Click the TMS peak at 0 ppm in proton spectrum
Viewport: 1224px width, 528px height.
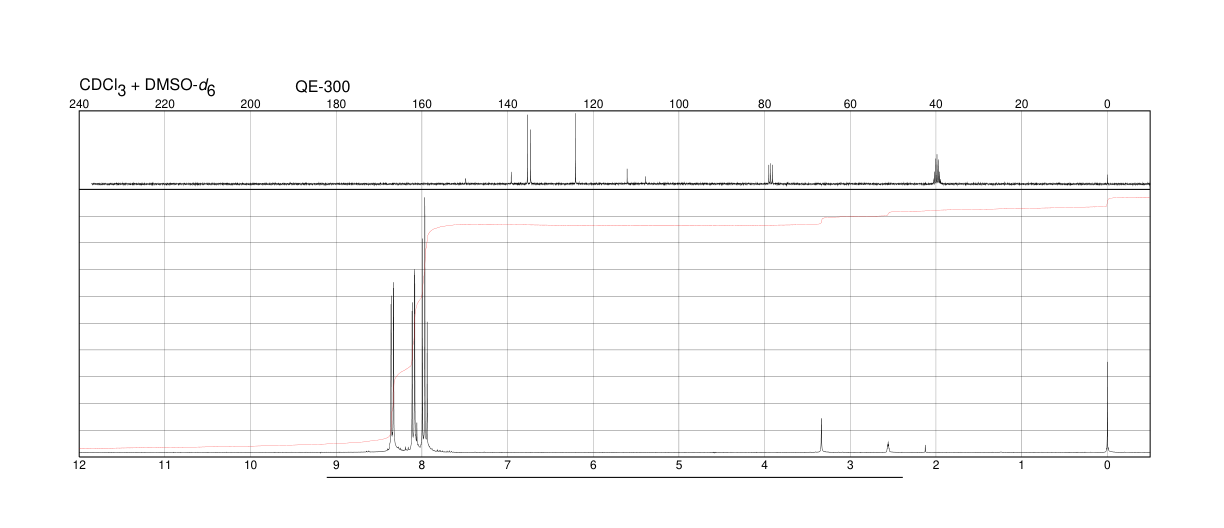[x=1107, y=406]
